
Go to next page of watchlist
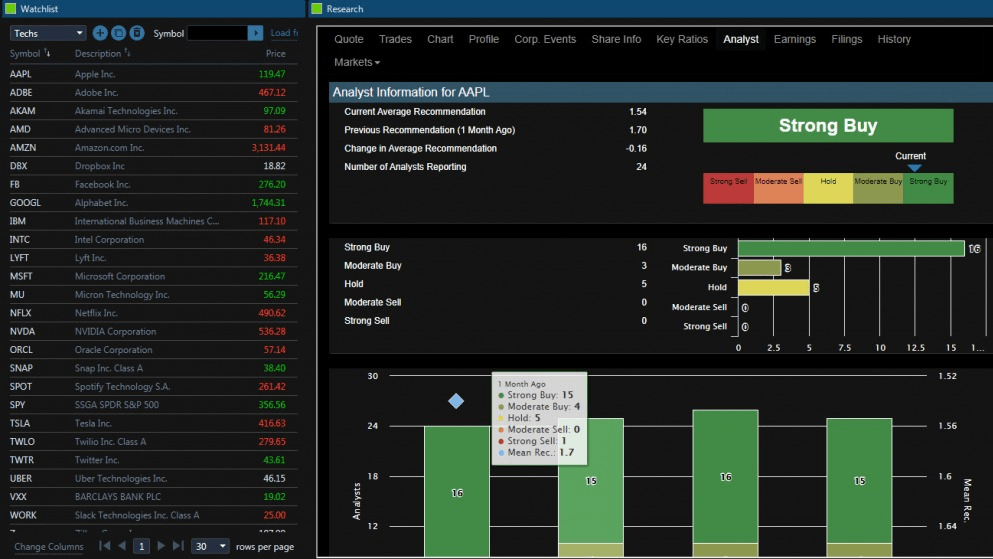[161, 546]
